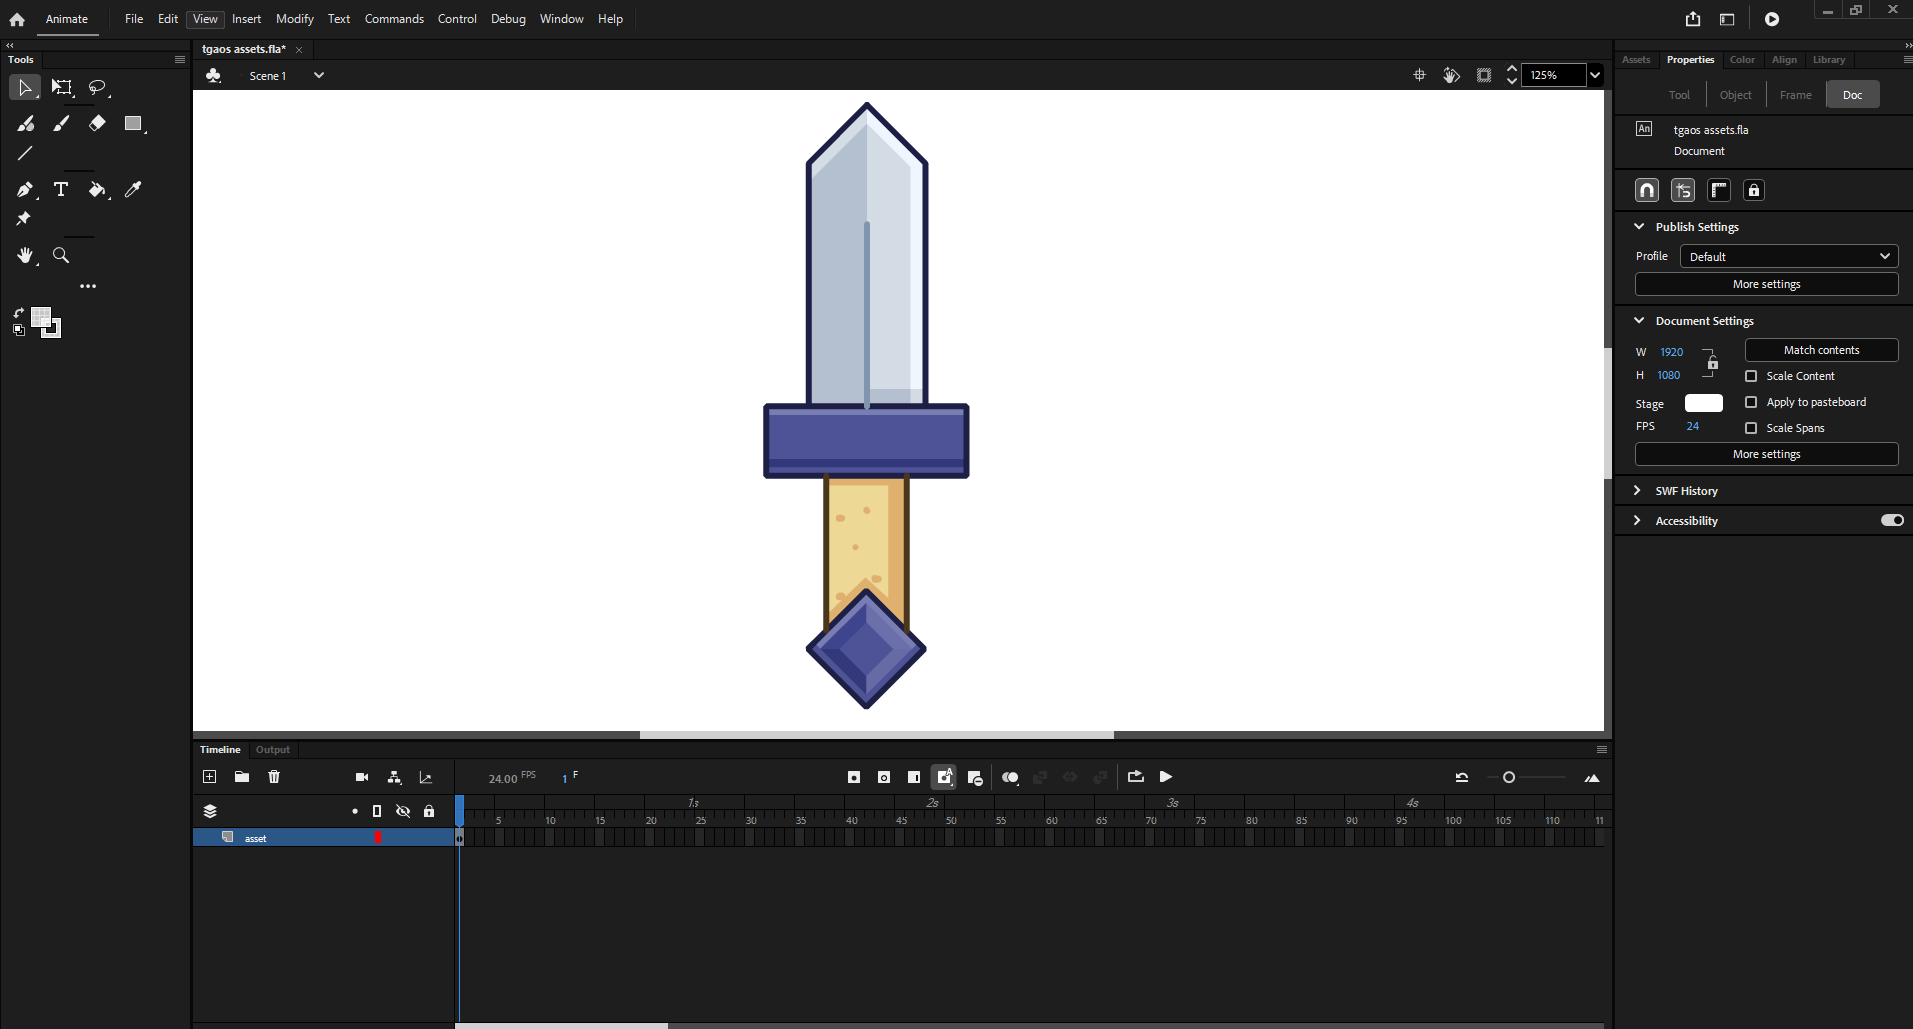Enable the Scale Content checkbox
1913x1029 pixels.
[x=1751, y=376]
